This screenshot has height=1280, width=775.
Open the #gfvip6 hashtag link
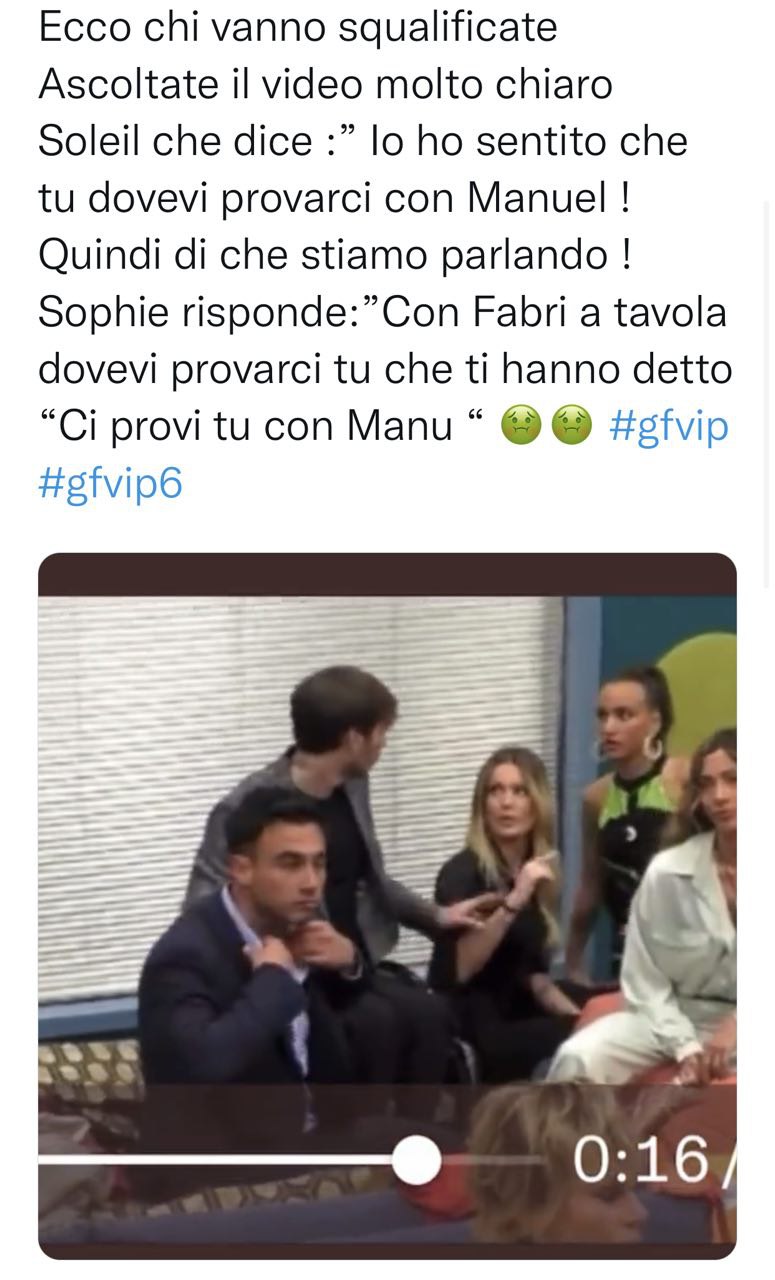pyautogui.click(x=111, y=485)
